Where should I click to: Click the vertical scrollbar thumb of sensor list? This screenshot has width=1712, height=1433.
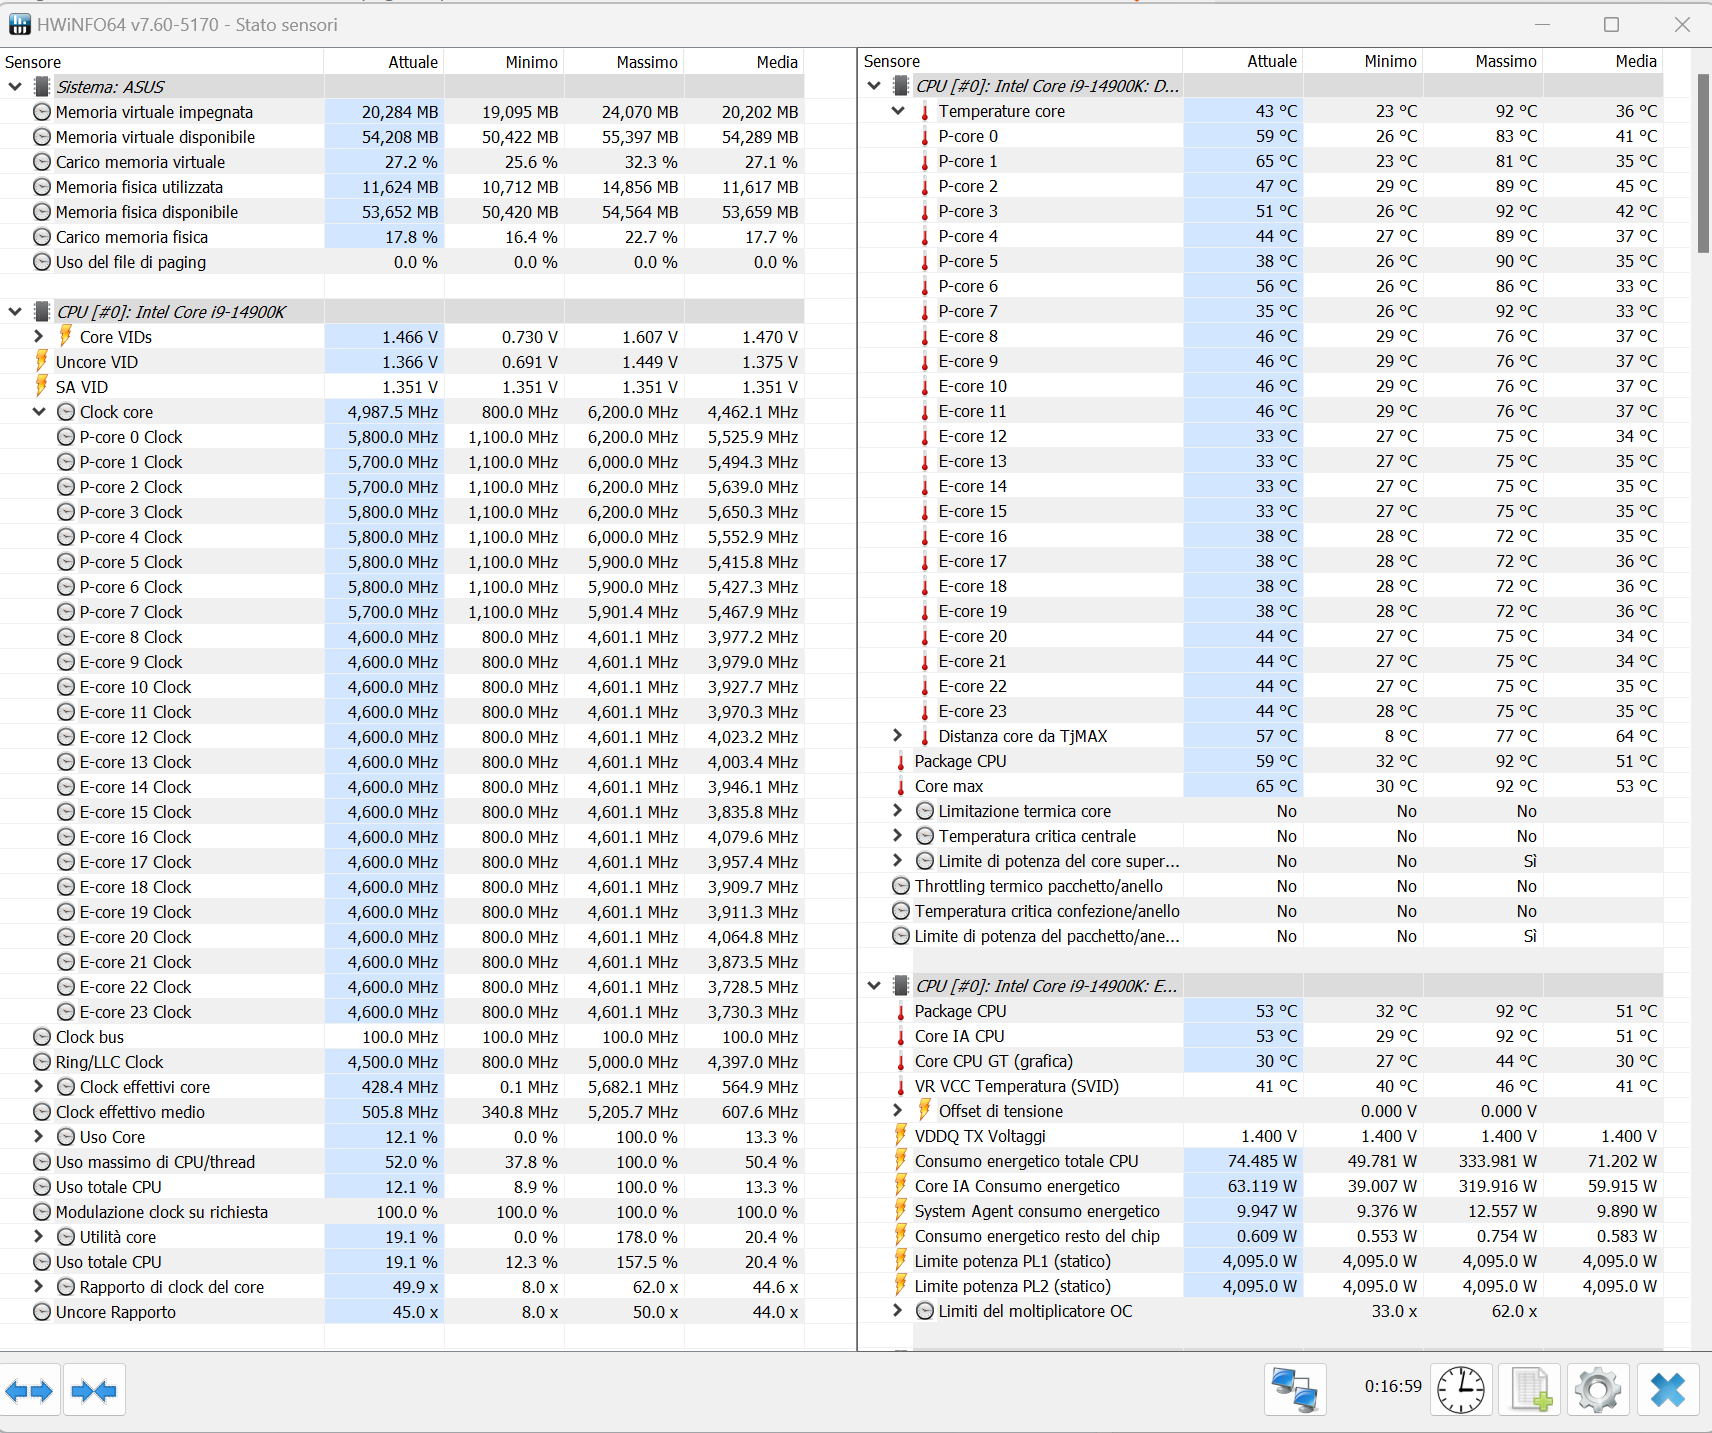coord(1703,162)
